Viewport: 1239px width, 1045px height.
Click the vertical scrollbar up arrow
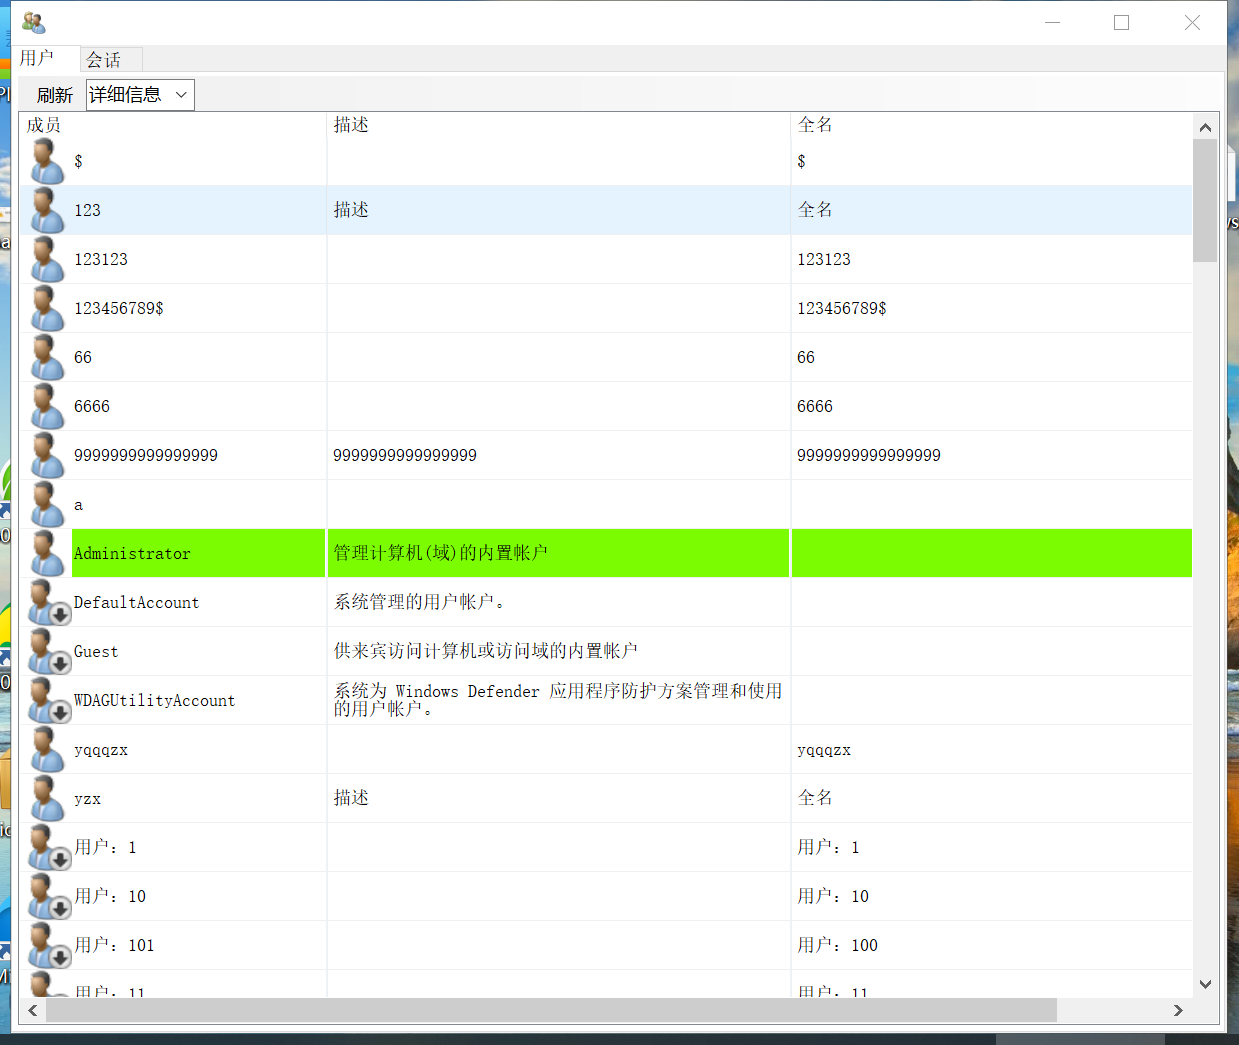(1205, 127)
